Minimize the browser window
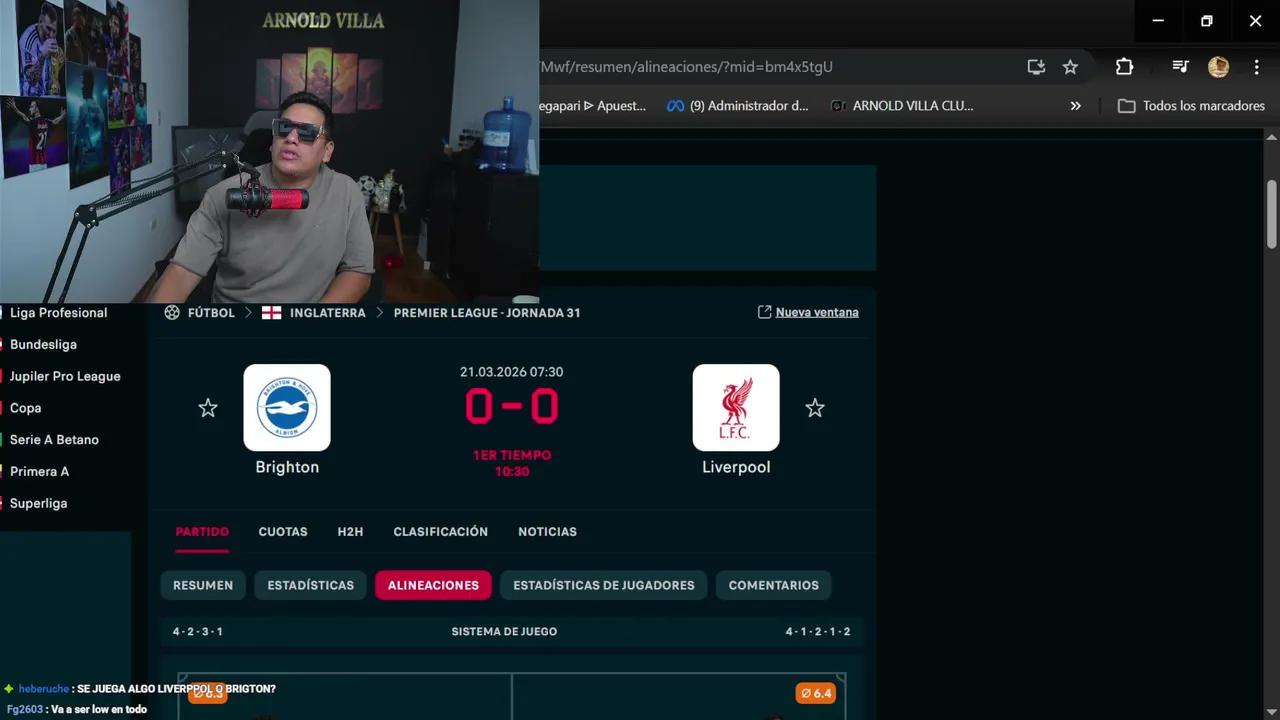The width and height of the screenshot is (1280, 720). click(x=1158, y=21)
